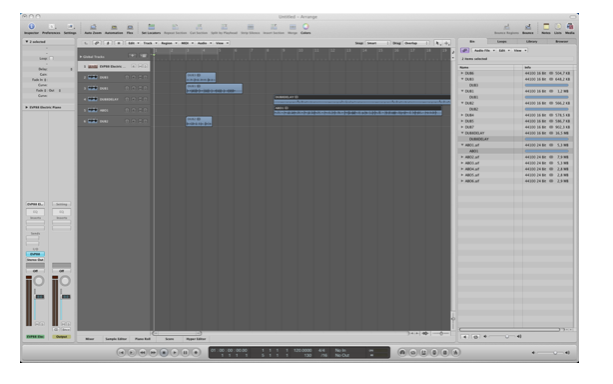
Task: Switch to the Loops tab
Action: pos(502,41)
